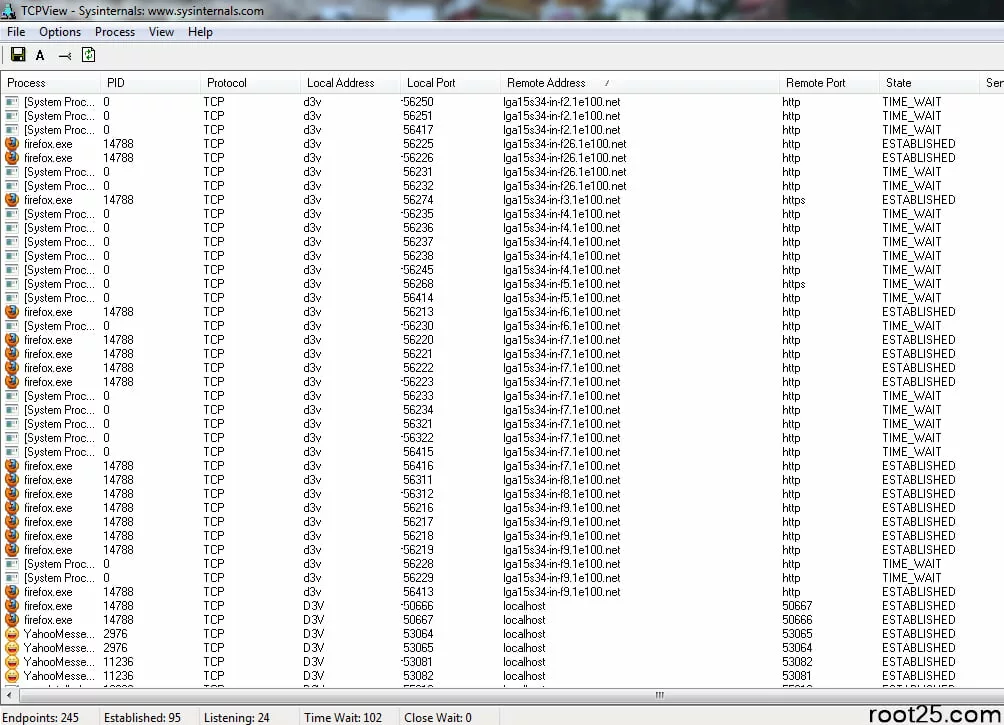Toggle Resolve Addresses 'A' toolbar icon
This screenshot has width=1004, height=725.
click(x=40, y=55)
